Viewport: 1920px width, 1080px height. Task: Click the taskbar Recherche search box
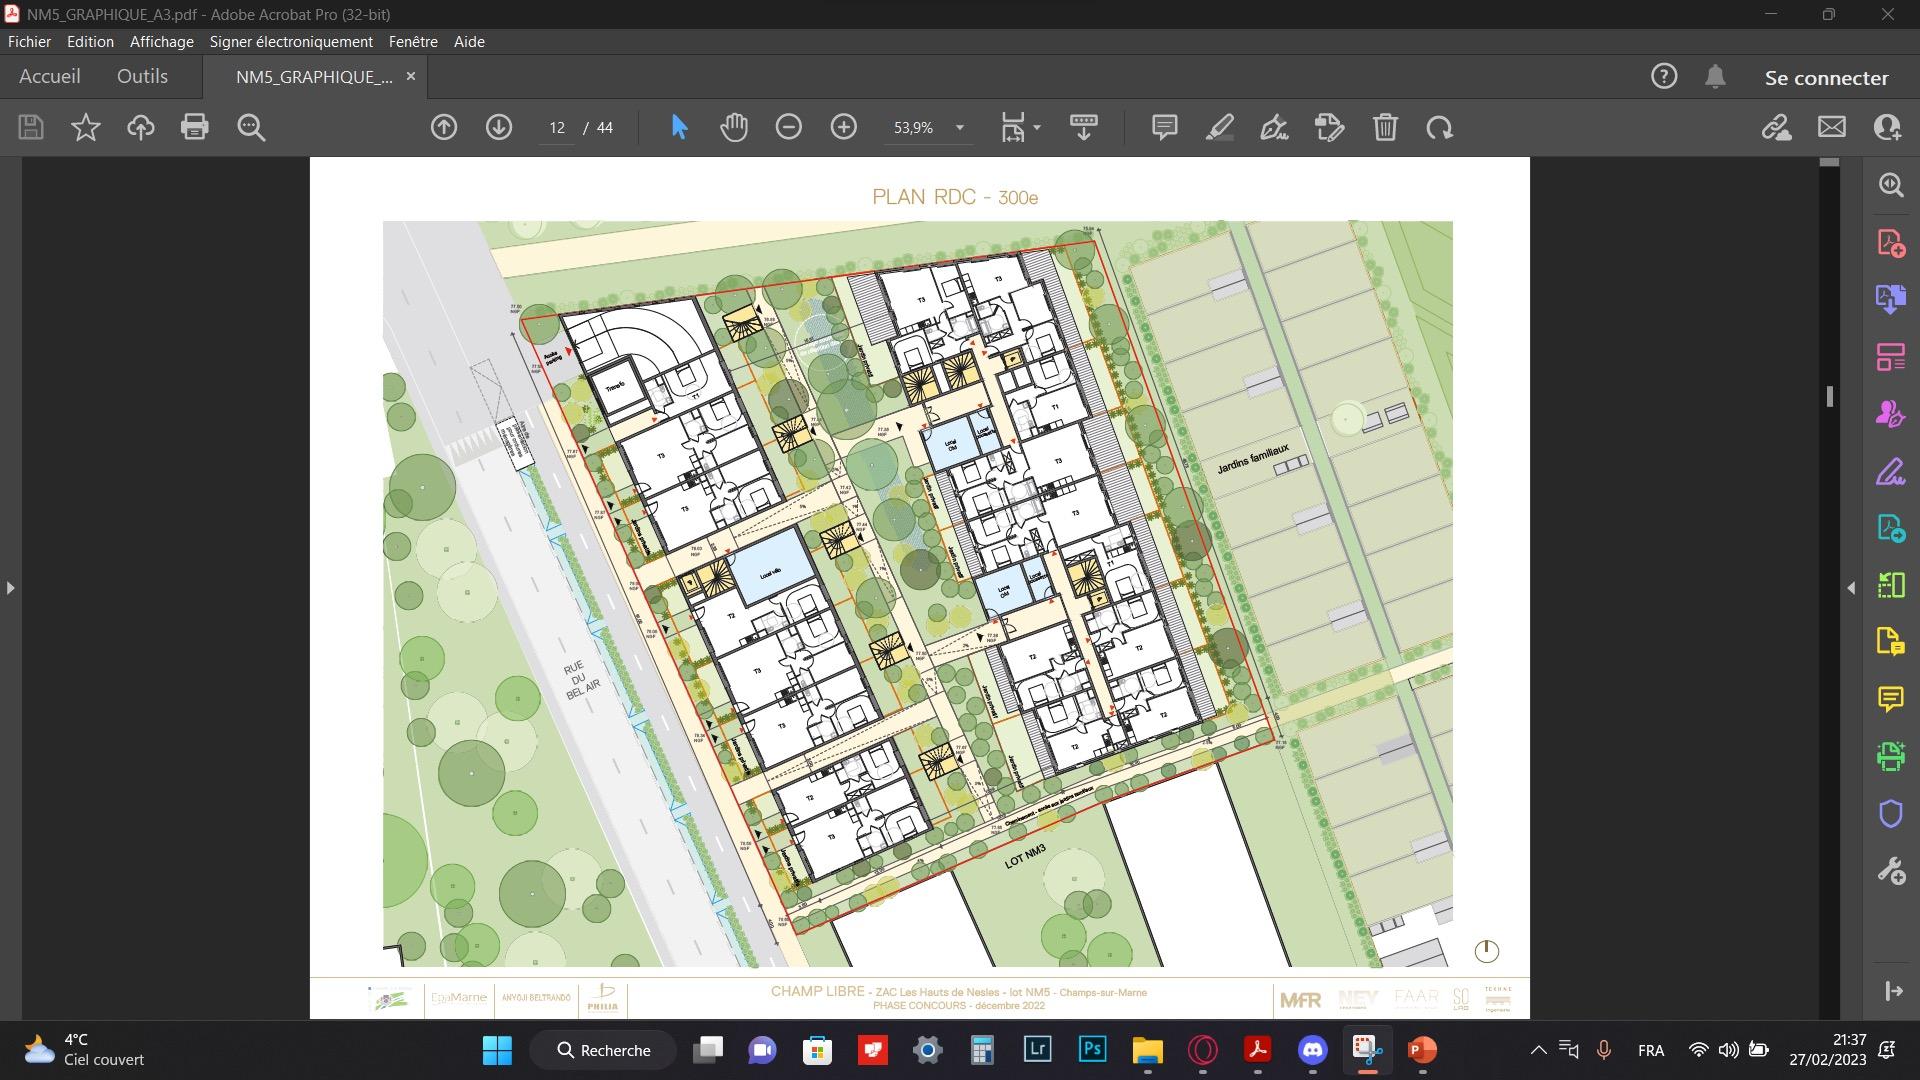(603, 1050)
